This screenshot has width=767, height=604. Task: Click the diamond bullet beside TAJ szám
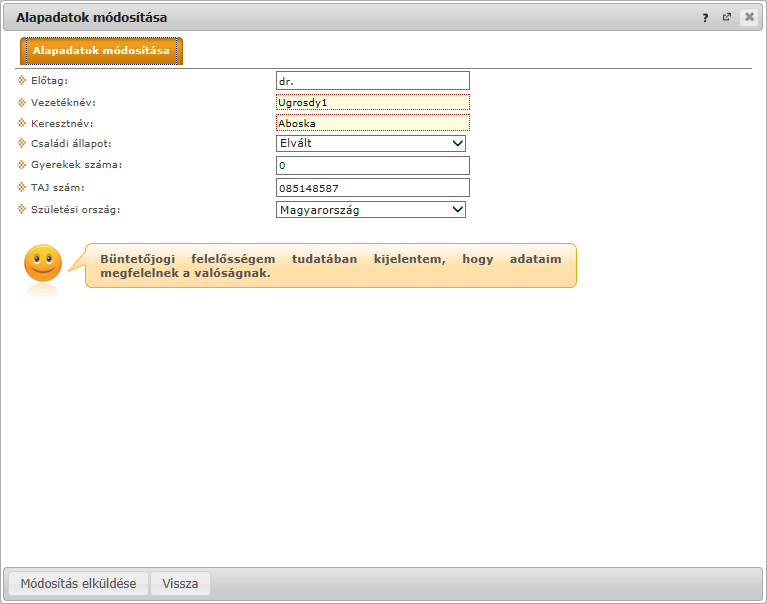pos(22,187)
